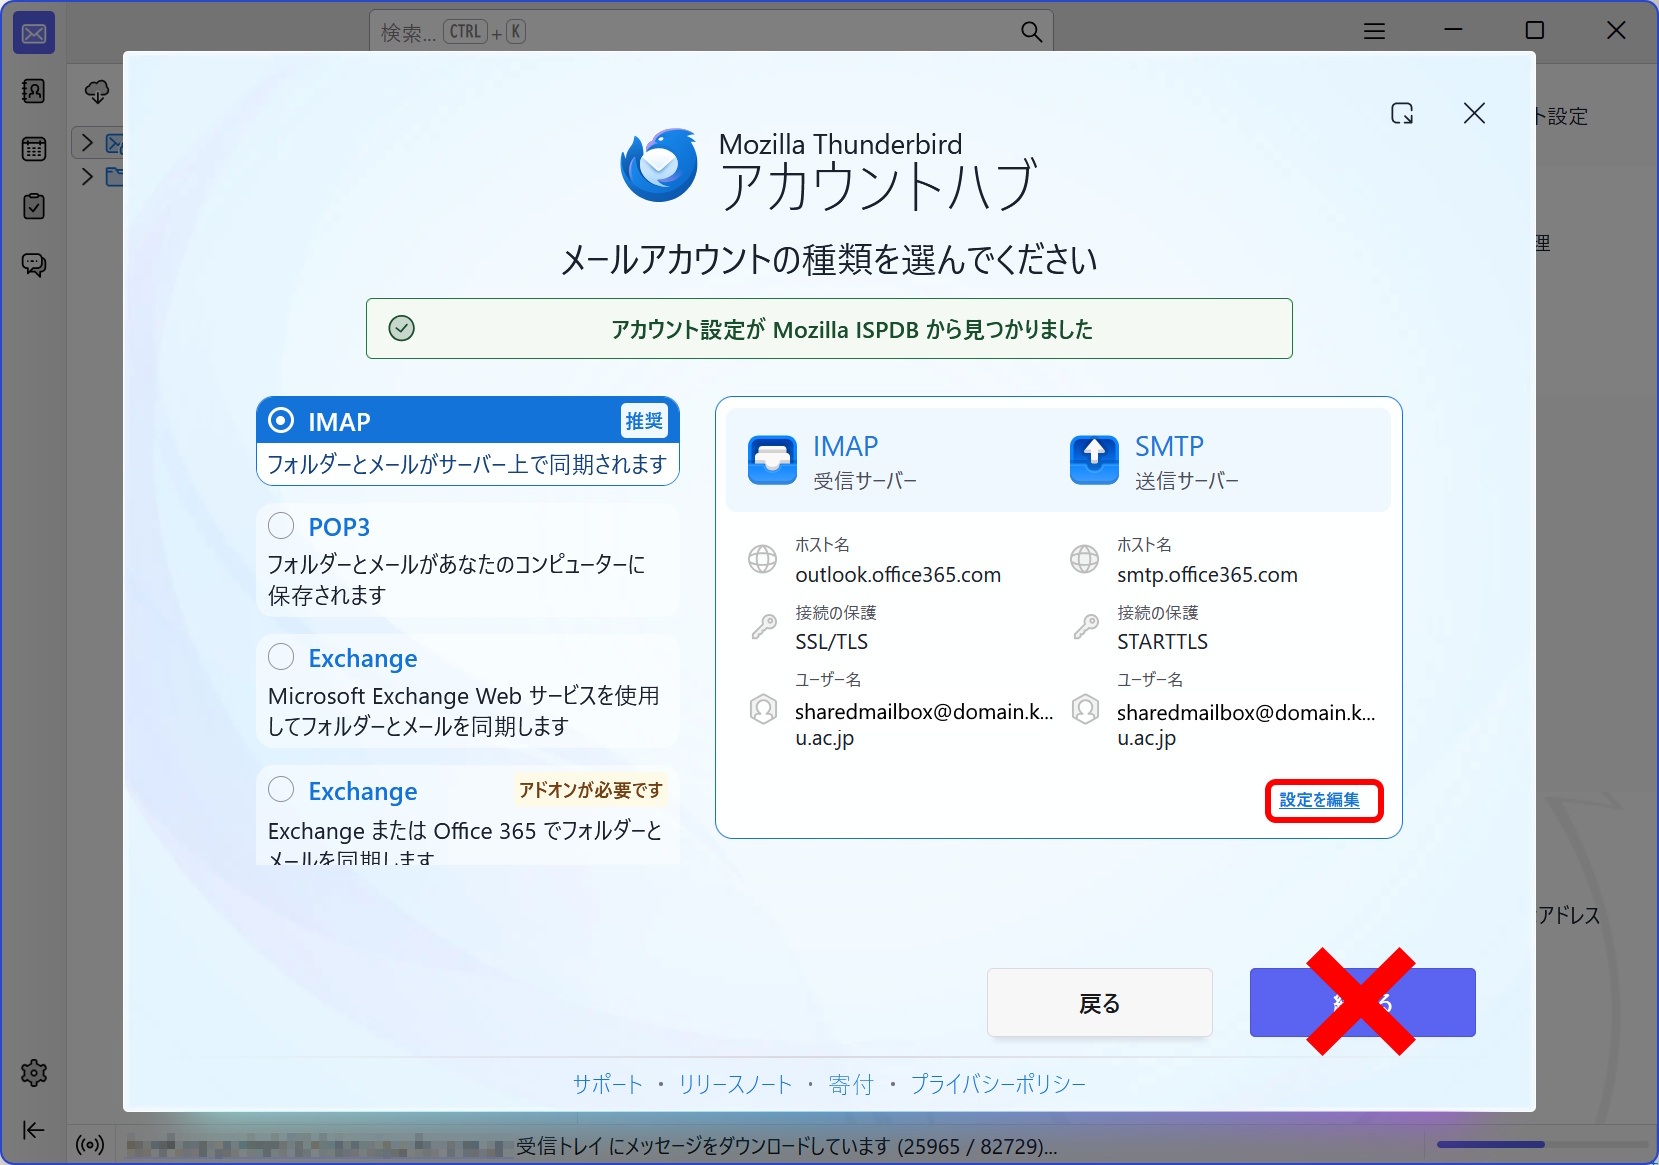Open the Address Book sidebar icon
The image size is (1659, 1165).
point(34,92)
